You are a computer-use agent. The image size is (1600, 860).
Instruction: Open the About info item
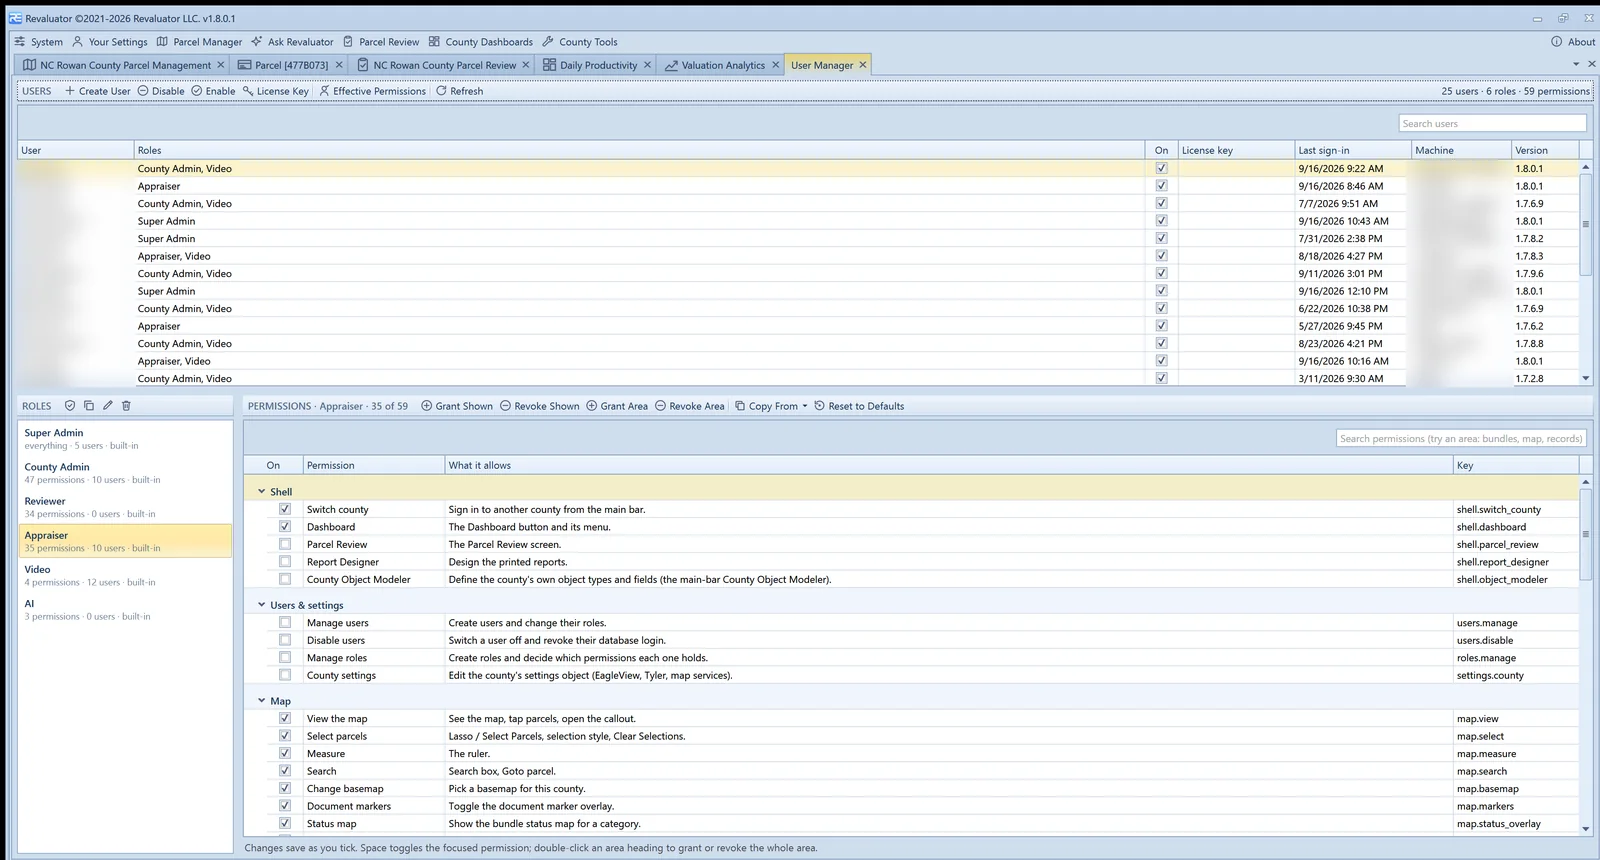(1573, 42)
